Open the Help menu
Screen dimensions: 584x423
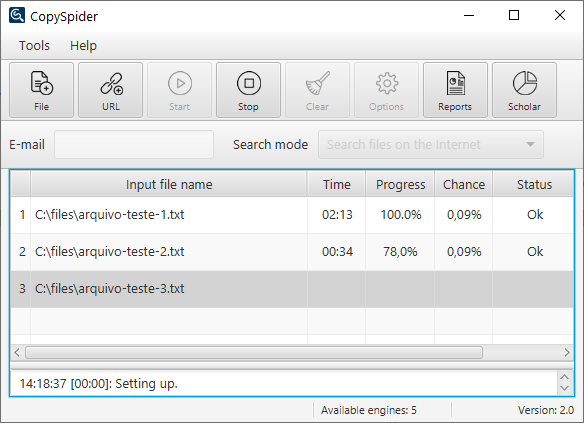(83, 45)
